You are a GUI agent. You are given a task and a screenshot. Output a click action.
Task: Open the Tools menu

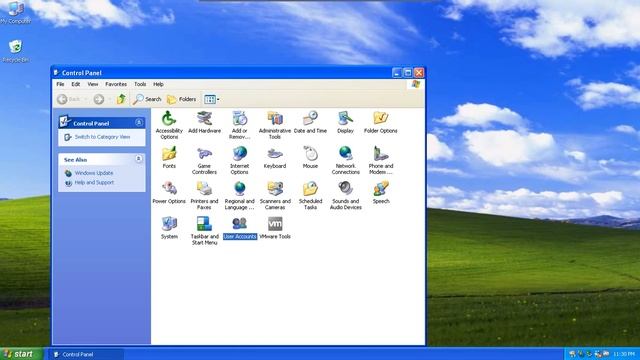pos(140,84)
